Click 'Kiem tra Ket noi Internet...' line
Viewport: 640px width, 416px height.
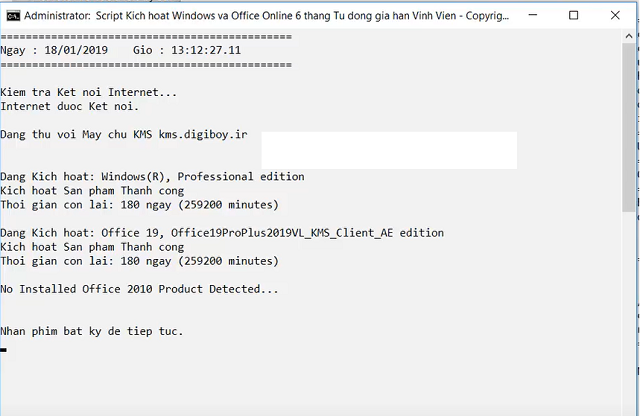89,92
